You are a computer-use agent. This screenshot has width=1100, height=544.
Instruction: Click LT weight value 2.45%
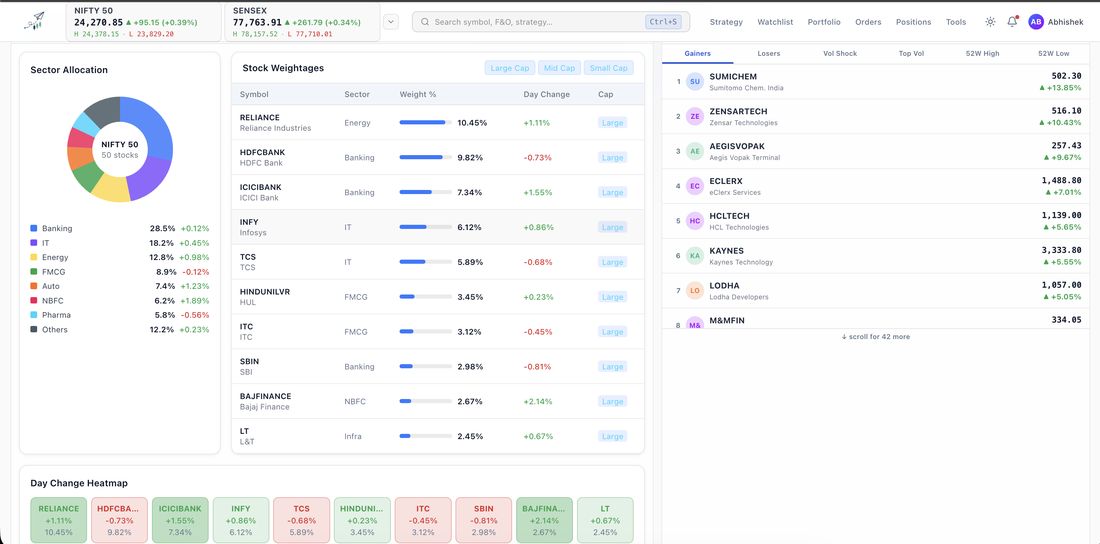(x=470, y=437)
